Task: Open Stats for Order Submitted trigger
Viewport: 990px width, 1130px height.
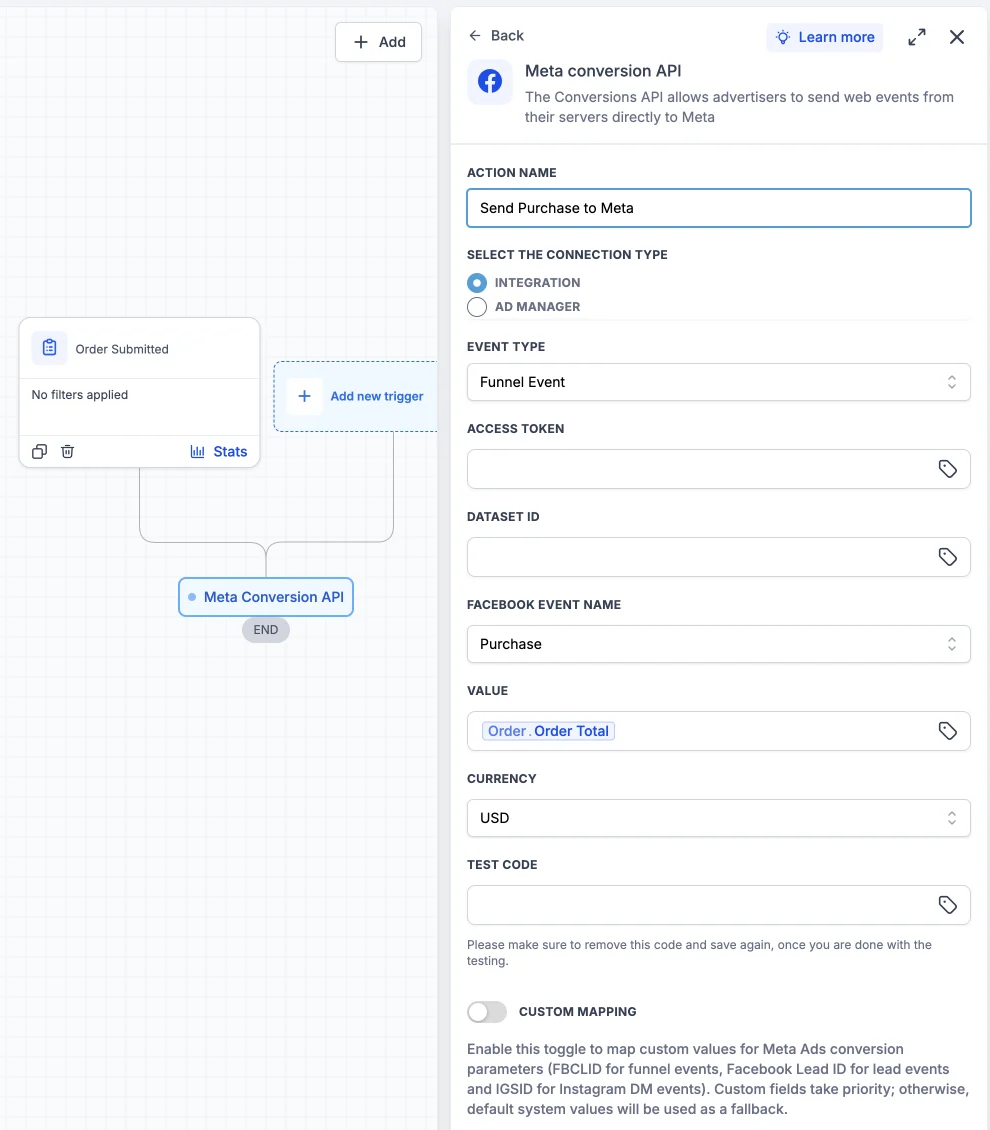Action: (219, 451)
